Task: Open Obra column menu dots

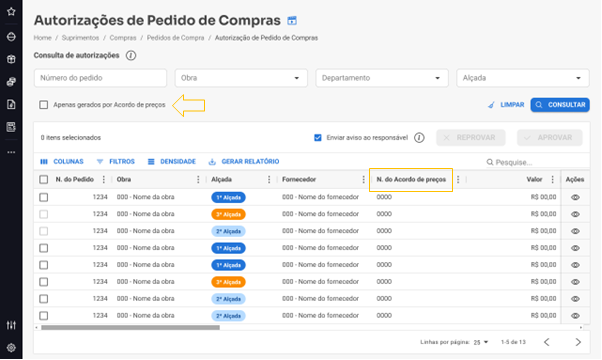Action: click(198, 179)
